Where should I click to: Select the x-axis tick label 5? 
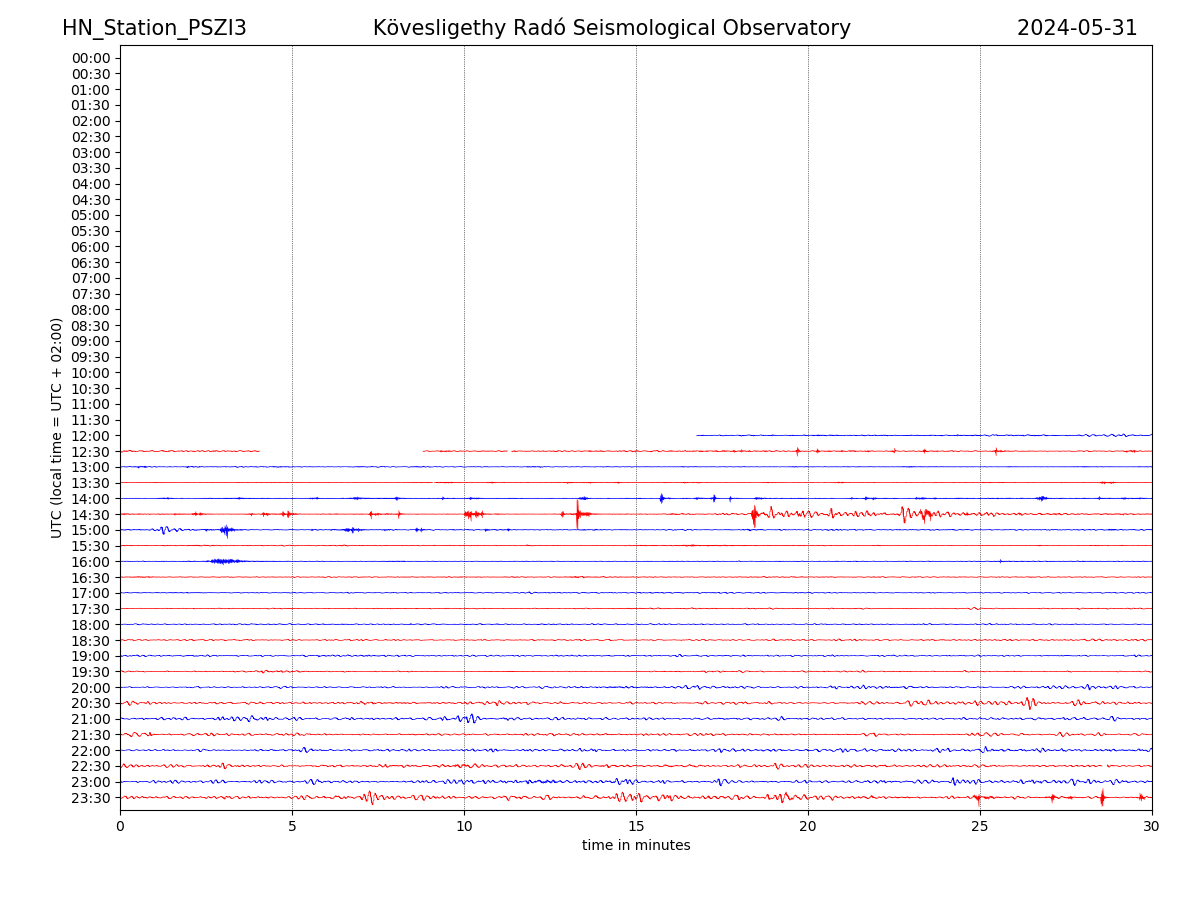click(x=292, y=826)
